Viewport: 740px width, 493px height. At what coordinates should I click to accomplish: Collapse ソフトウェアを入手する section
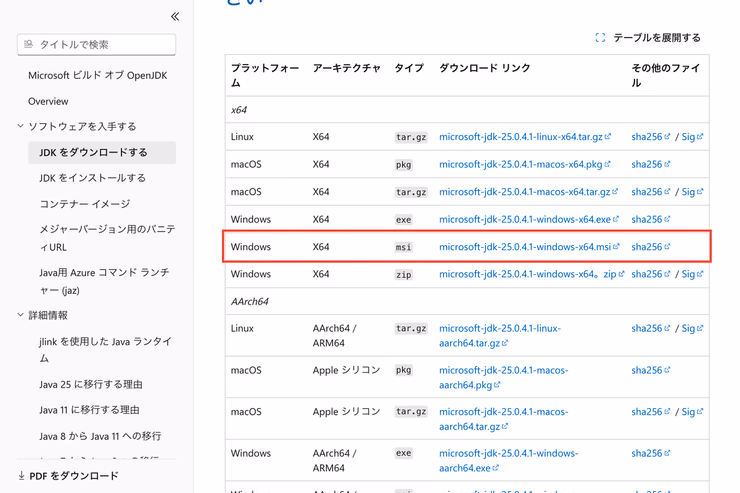pyautogui.click(x=20, y=126)
